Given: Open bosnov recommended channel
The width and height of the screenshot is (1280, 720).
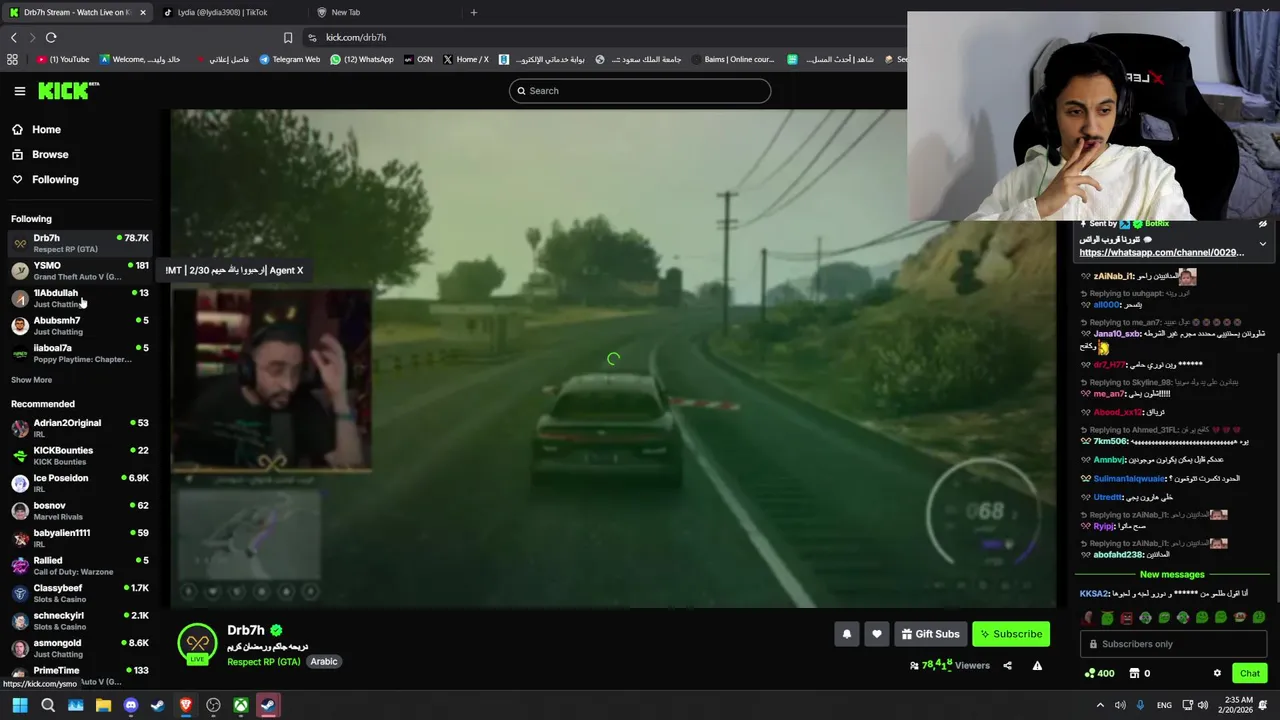Looking at the screenshot, I should pyautogui.click(x=80, y=511).
